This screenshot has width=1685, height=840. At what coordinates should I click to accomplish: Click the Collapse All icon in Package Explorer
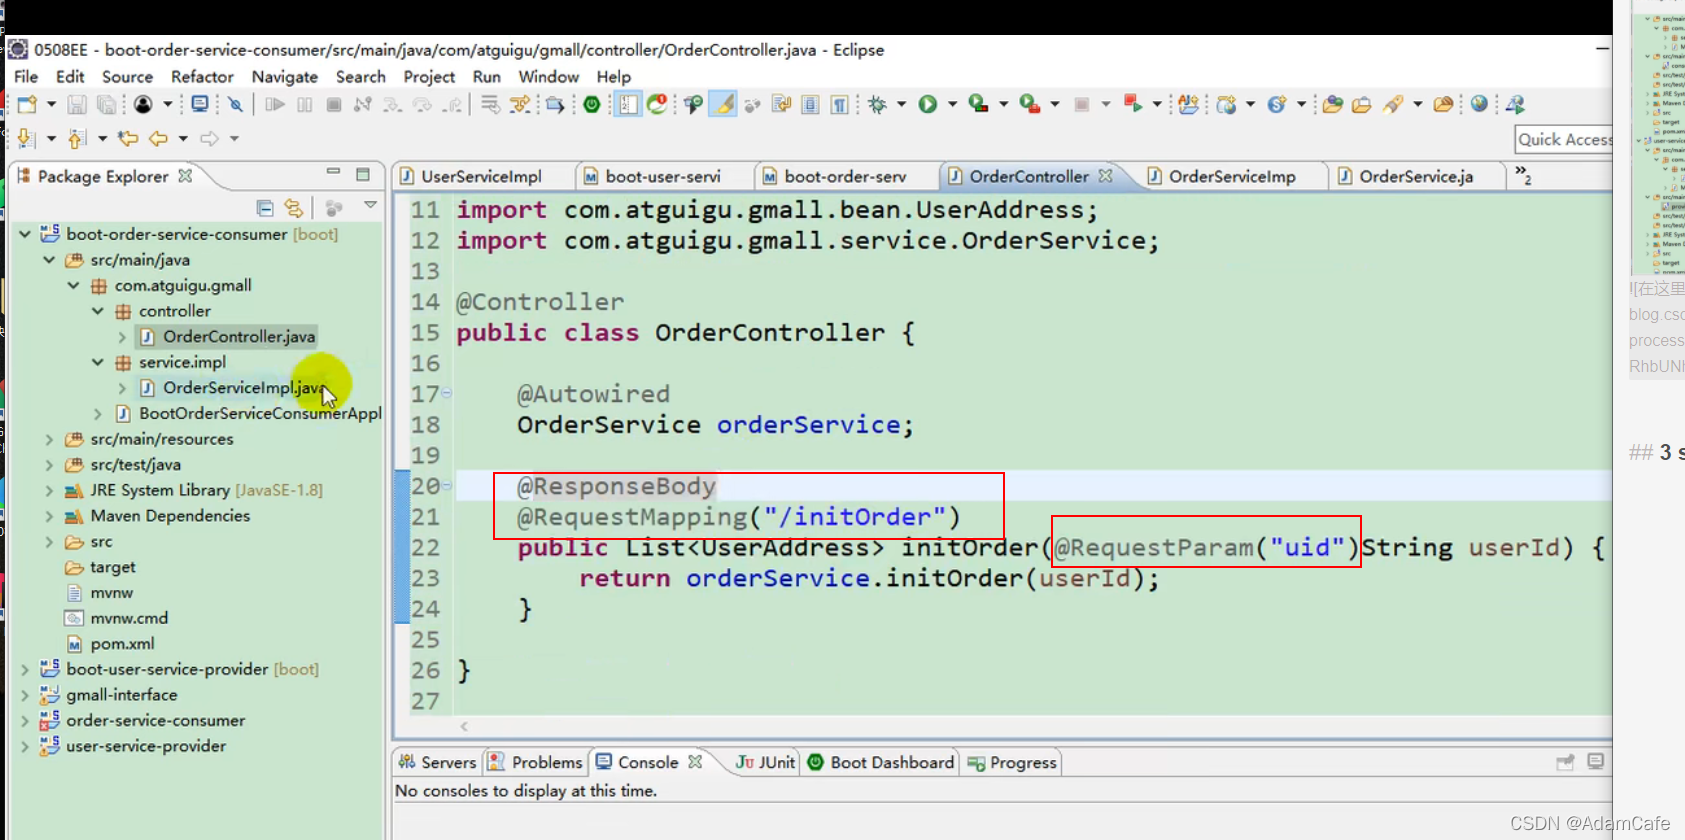(265, 207)
